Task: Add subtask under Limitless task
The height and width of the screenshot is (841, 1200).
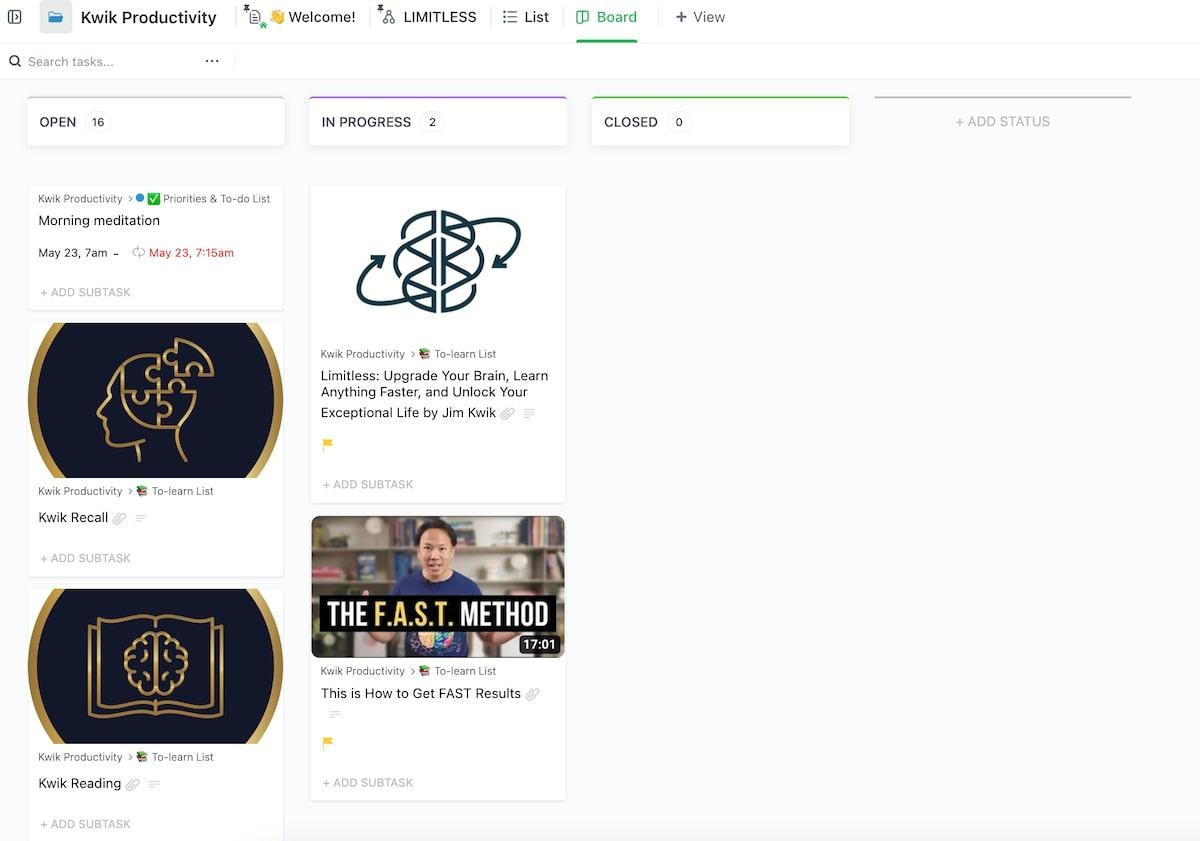Action: tap(368, 485)
